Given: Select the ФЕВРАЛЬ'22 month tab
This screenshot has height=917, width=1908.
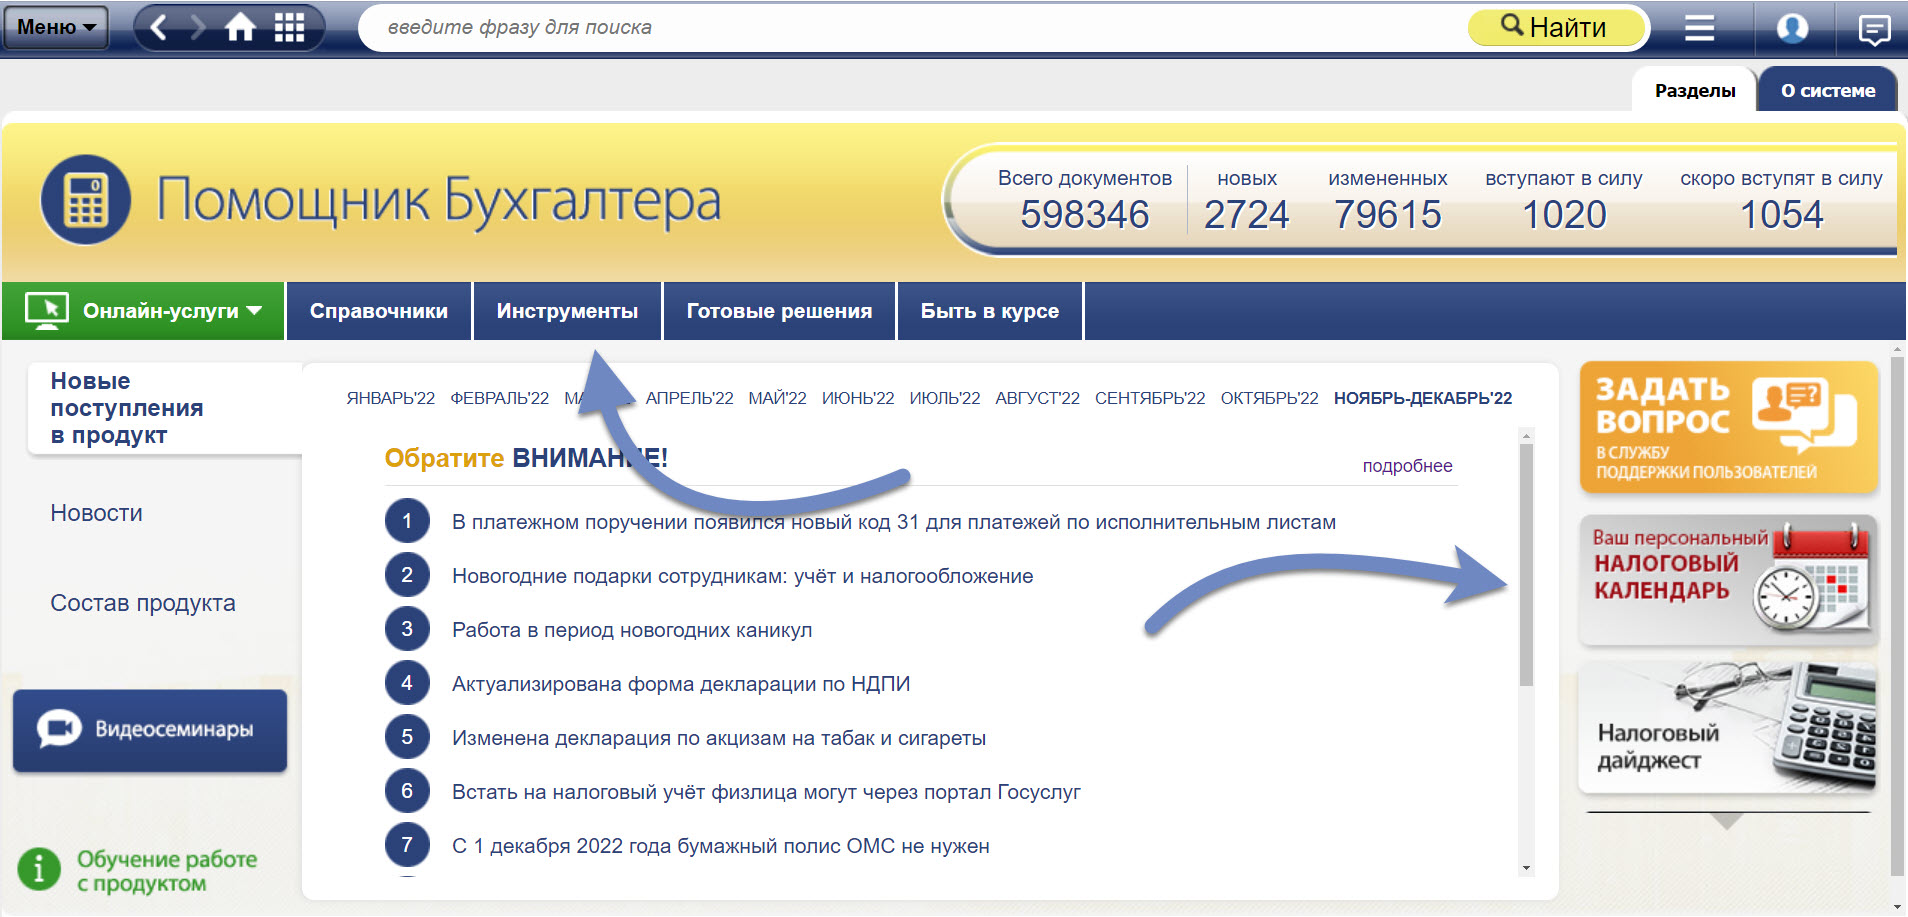Looking at the screenshot, I should tap(500, 398).
